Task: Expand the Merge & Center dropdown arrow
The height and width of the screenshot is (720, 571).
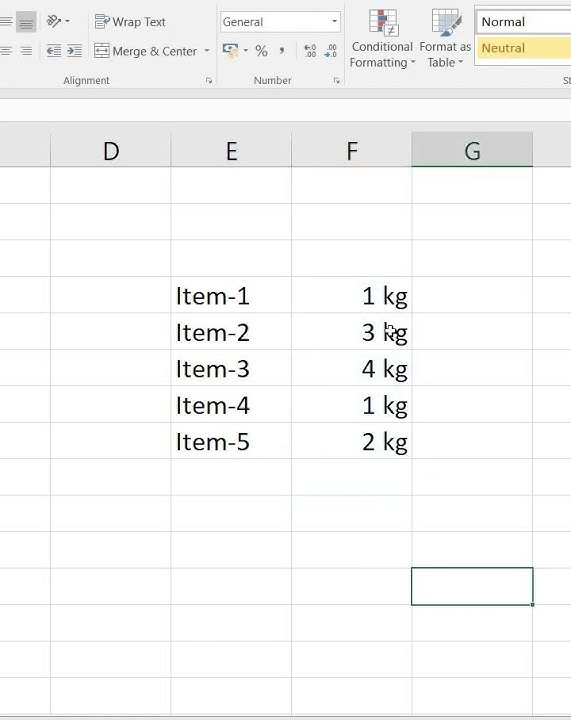Action: click(207, 51)
